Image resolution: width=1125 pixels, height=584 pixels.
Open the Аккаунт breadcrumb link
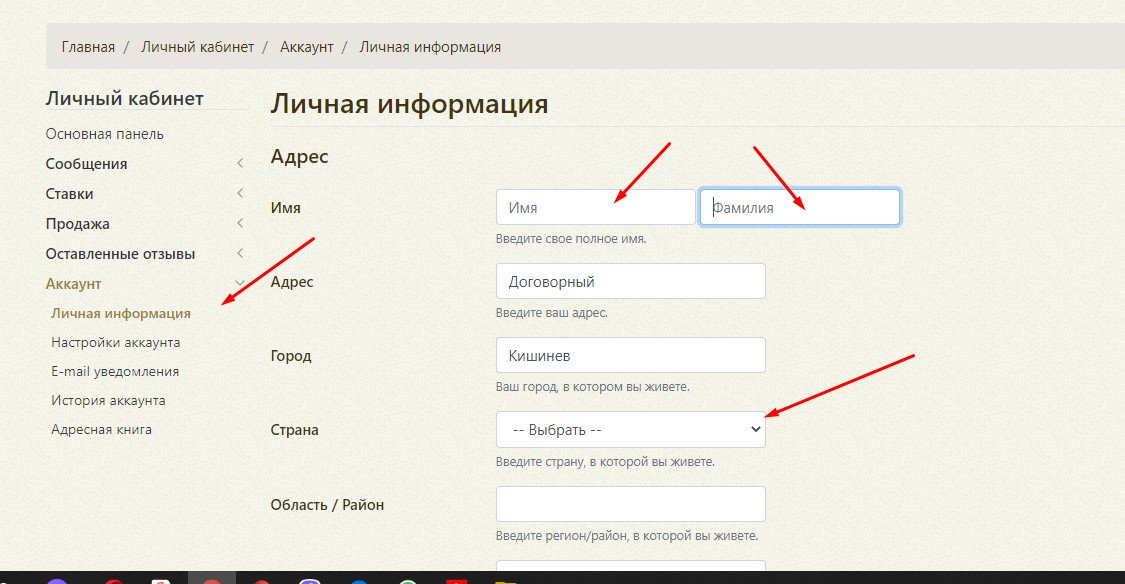pyautogui.click(x=306, y=47)
